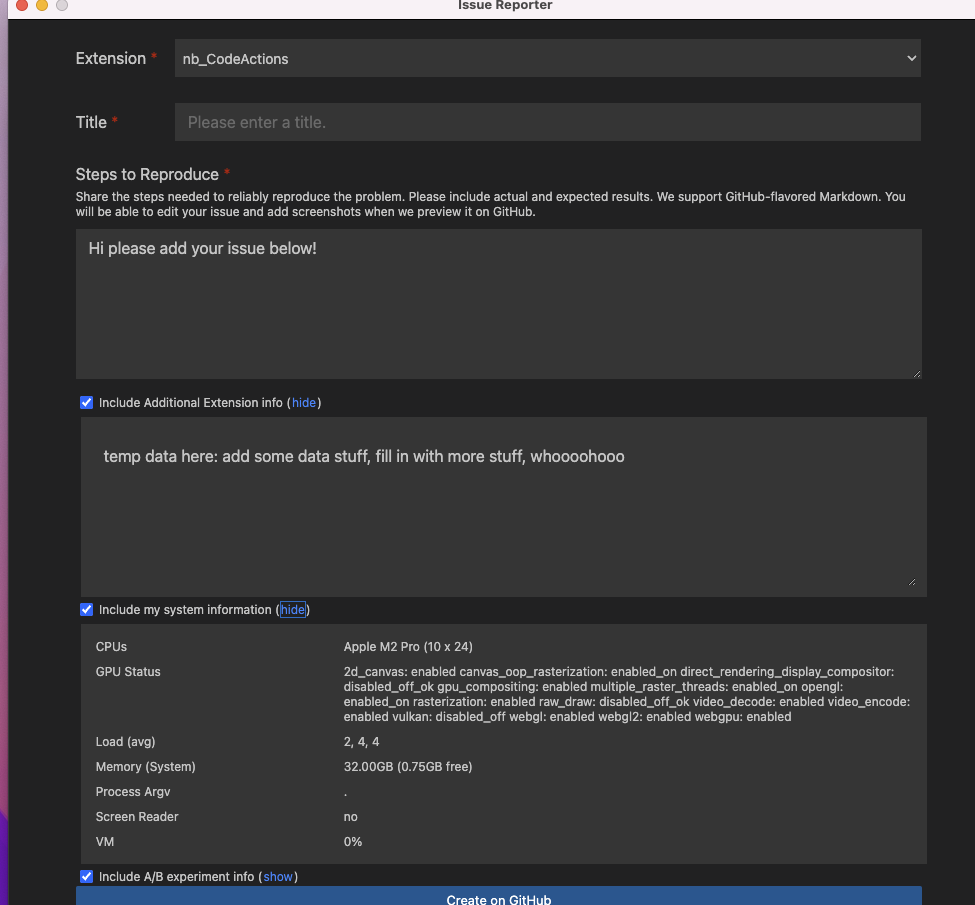Screen dimensions: 975x905
Task: Grab the resize handle of Steps to Reproduce box
Action: point(917,374)
